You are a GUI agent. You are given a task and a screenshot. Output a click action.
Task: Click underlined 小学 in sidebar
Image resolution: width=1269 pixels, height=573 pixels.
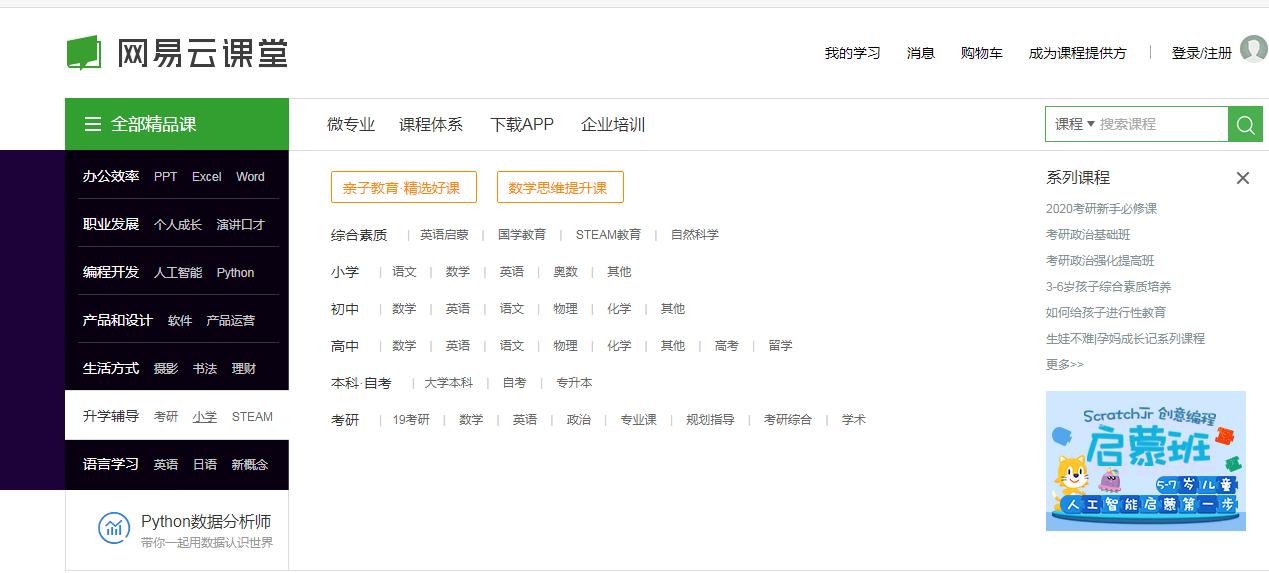pyautogui.click(x=205, y=417)
